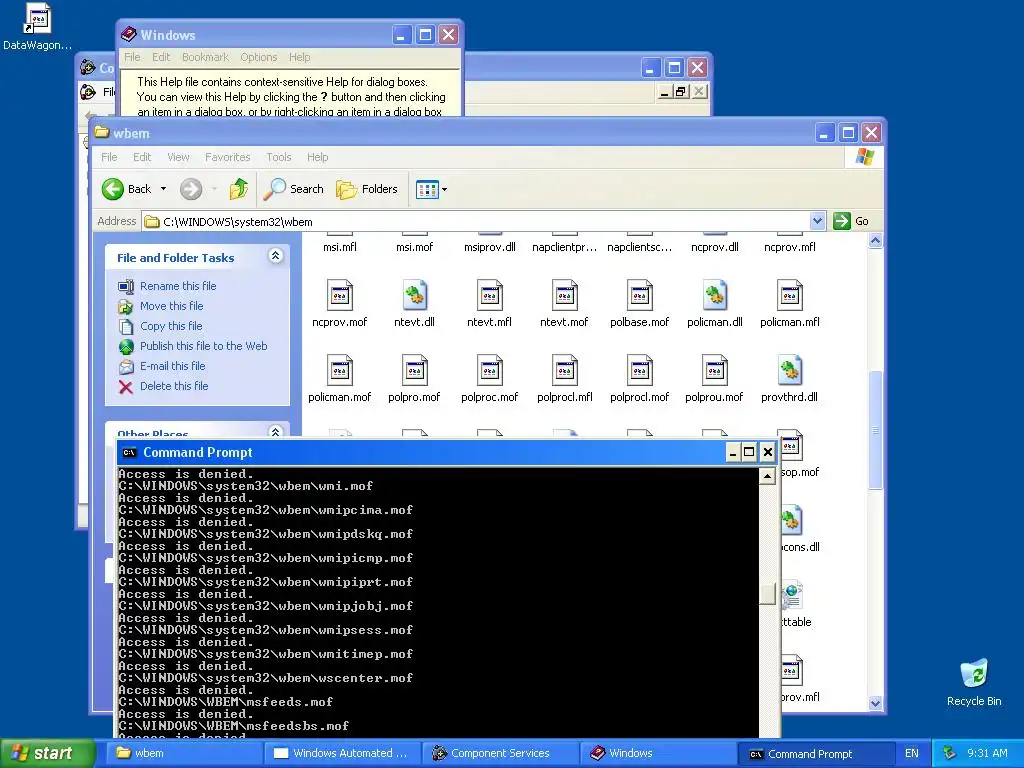Expand the Address bar dropdown list

pos(817,221)
